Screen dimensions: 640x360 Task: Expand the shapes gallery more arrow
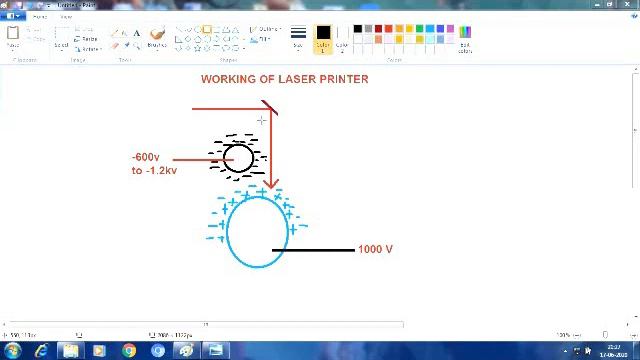click(244, 49)
